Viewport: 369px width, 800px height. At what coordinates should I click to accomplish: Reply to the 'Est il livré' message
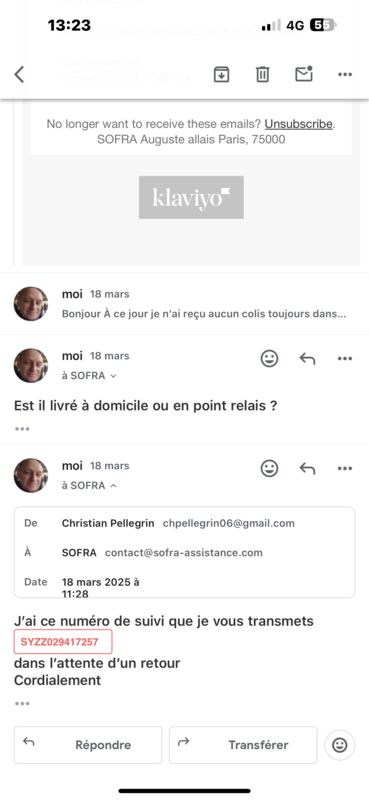[307, 359]
